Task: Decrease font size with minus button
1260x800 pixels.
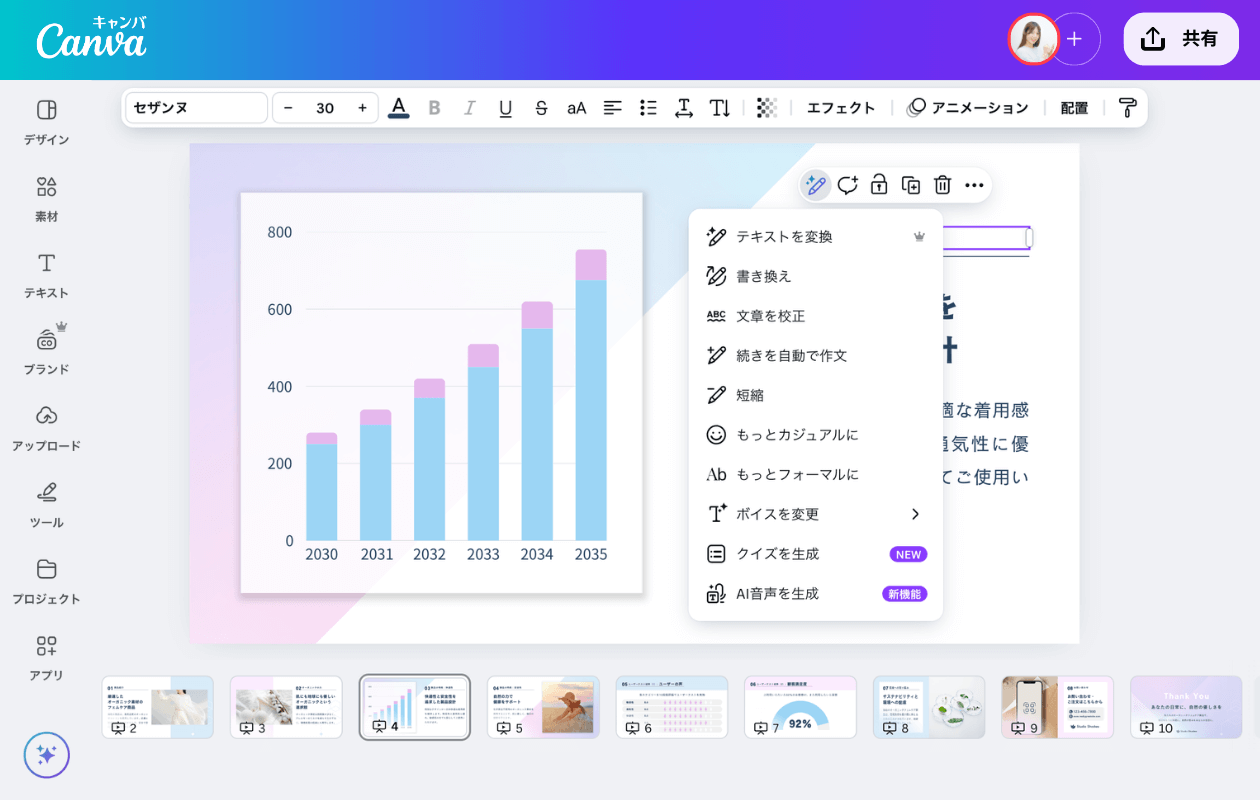Action: click(289, 108)
